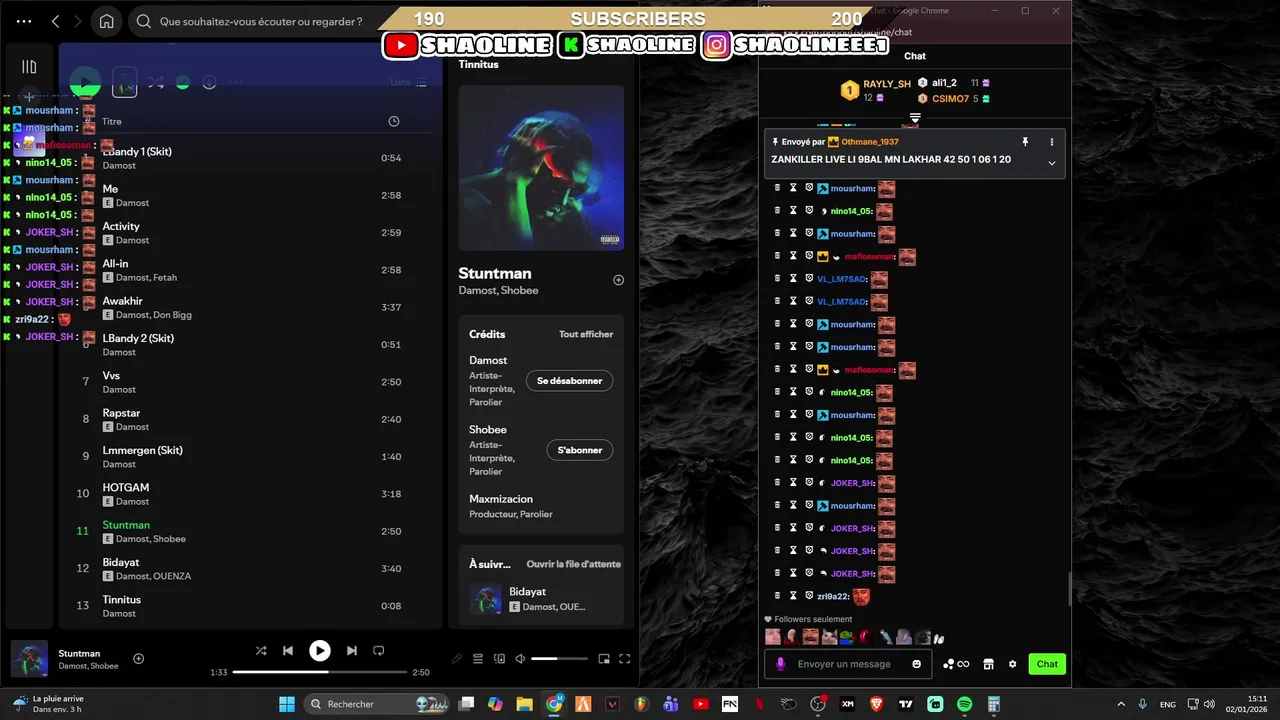Skip to next track

click(351, 650)
